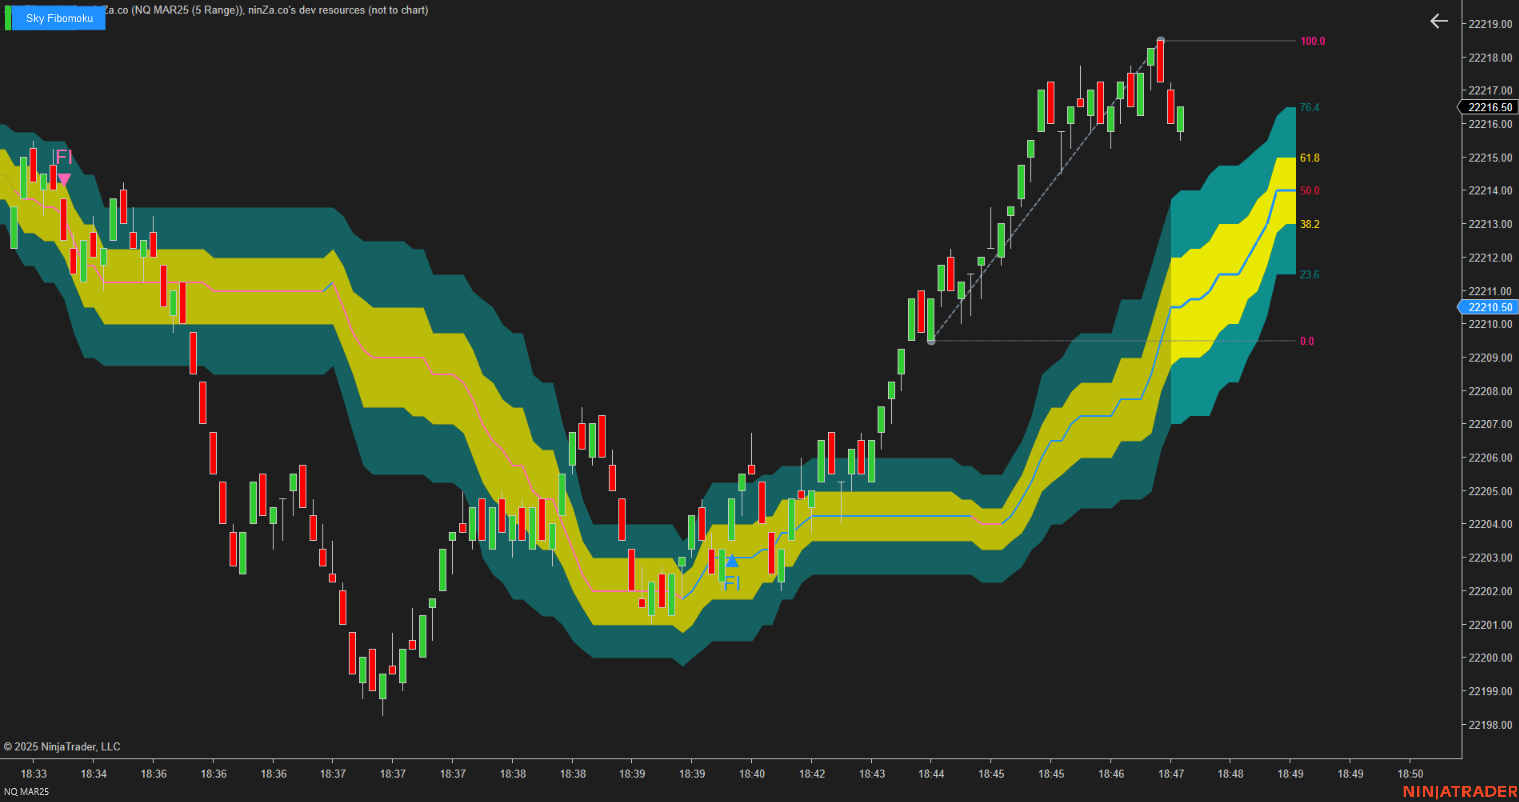Toggle the 50.0 Fibonacci level label
Viewport: 1519px width, 802px height.
click(x=1308, y=190)
